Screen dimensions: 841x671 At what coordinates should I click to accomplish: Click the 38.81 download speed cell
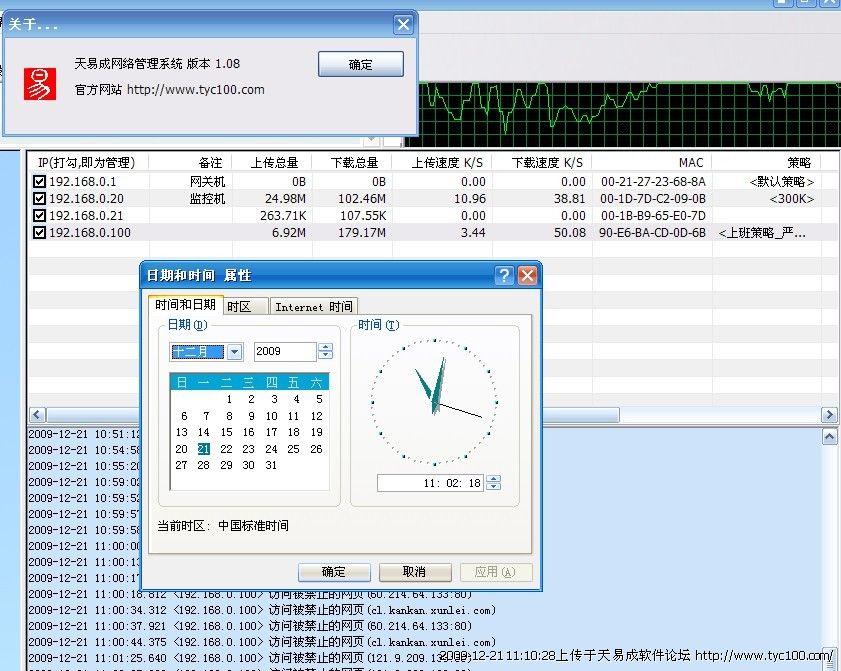(570, 199)
